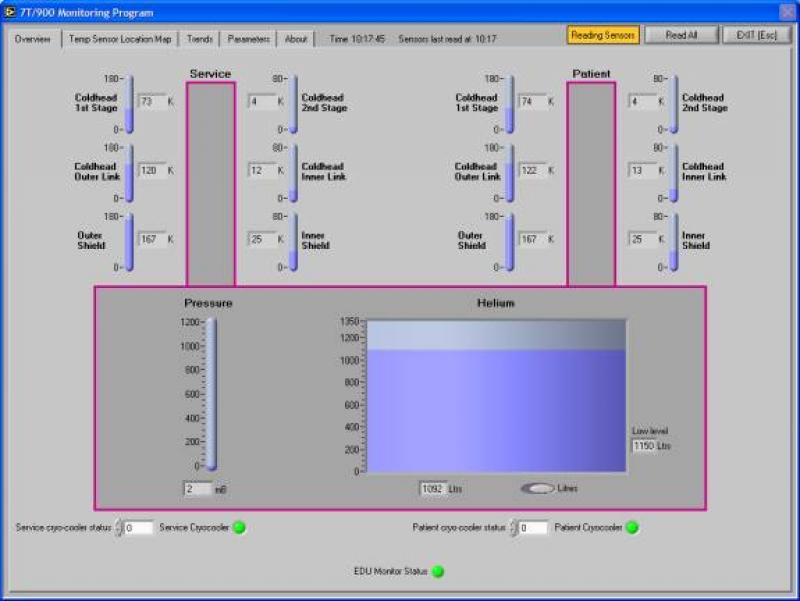Click the Service Outer Link value 120 K
This screenshot has height=601, width=800.
click(152, 170)
